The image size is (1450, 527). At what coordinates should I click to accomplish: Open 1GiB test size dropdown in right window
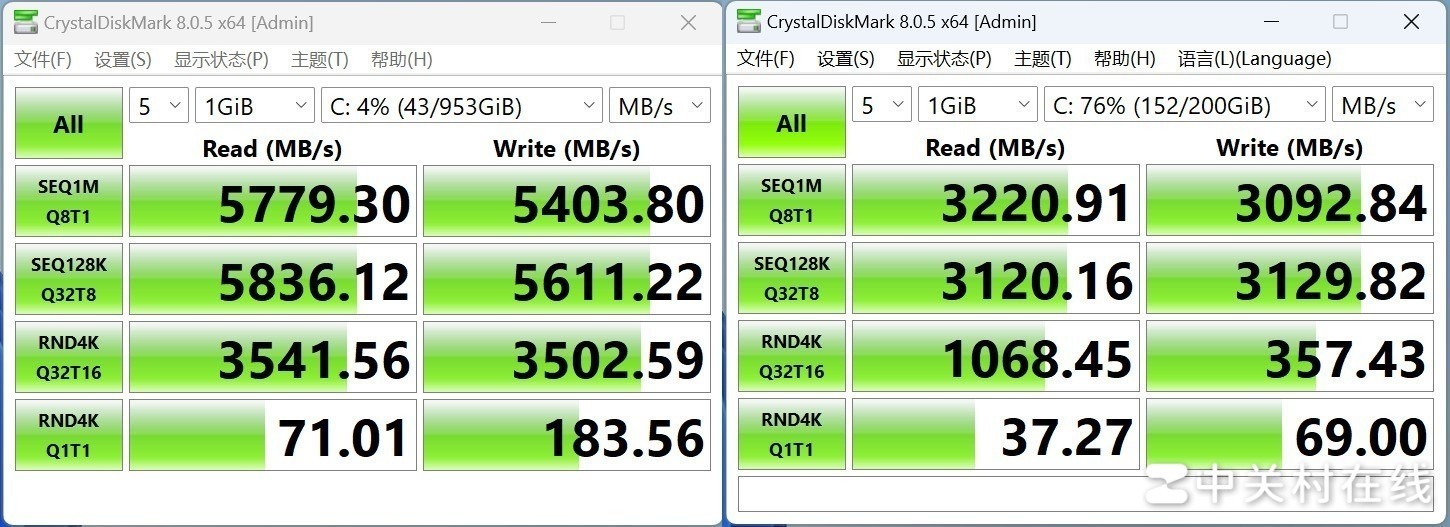pyautogui.click(x=978, y=105)
